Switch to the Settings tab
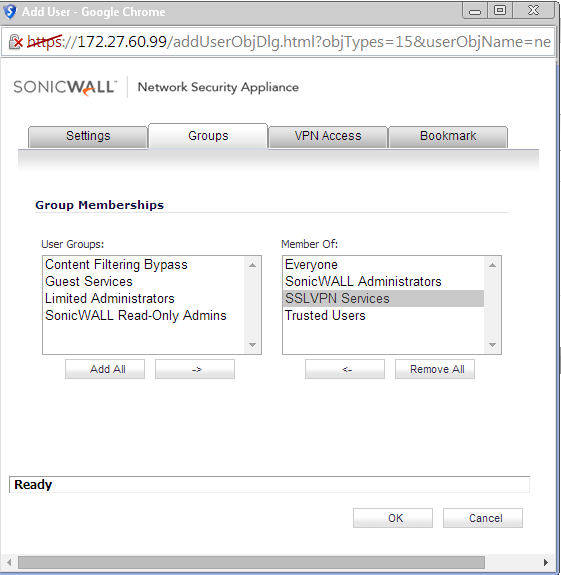 click(88, 136)
